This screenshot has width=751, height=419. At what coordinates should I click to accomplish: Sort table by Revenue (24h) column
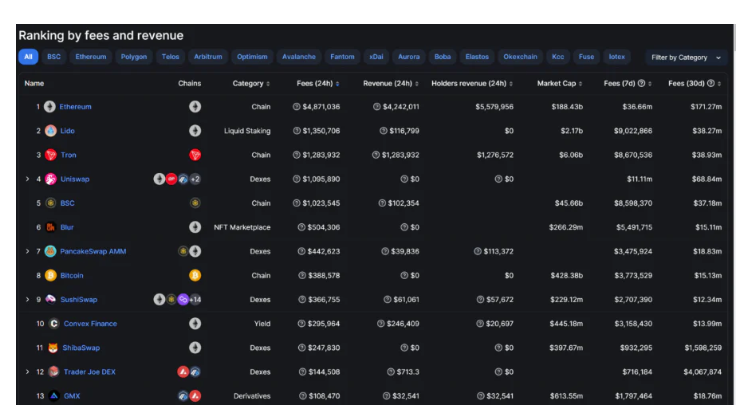390,83
